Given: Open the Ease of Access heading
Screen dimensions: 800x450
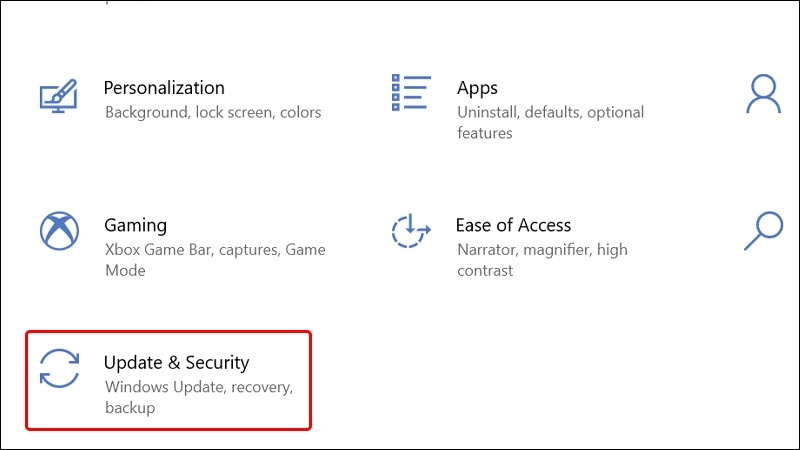Looking at the screenshot, I should click(513, 225).
